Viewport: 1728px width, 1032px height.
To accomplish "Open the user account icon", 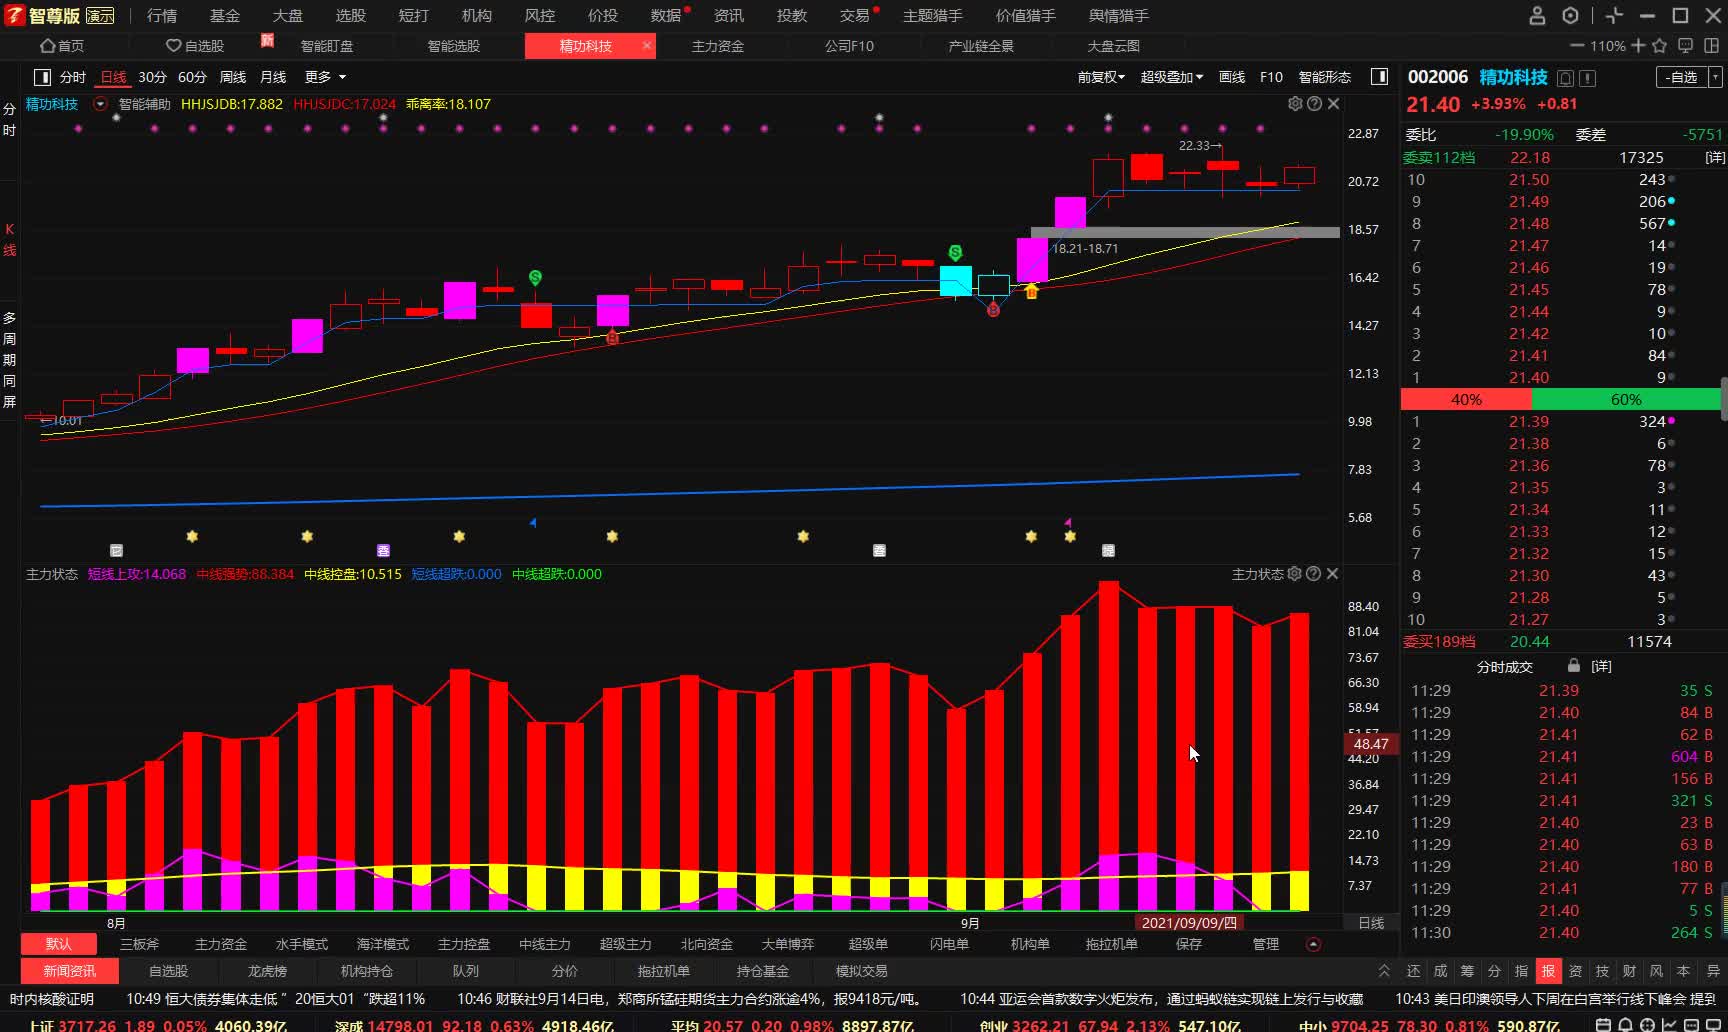I will [x=1537, y=16].
